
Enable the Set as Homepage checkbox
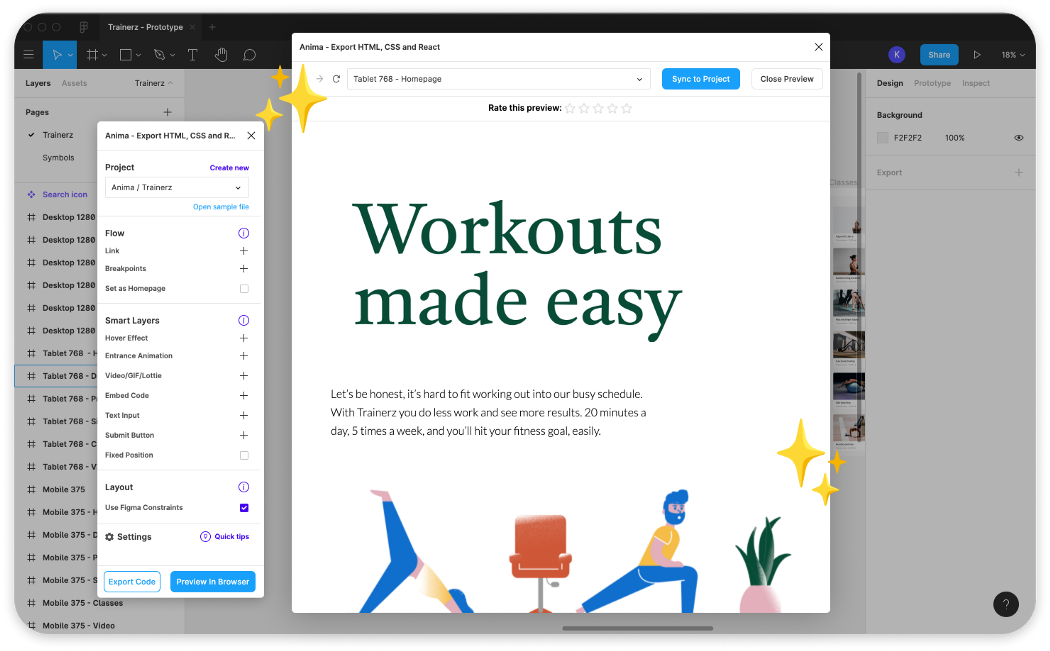pos(244,288)
